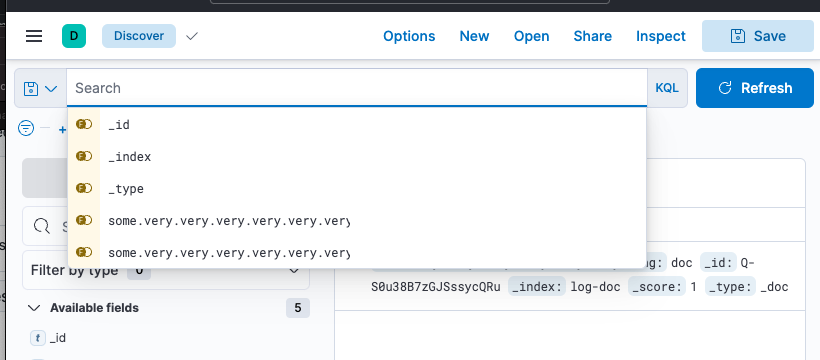Viewport: 820px width, 360px height.
Task: Click the field icon next to _id suggestion
Action: coord(84,125)
